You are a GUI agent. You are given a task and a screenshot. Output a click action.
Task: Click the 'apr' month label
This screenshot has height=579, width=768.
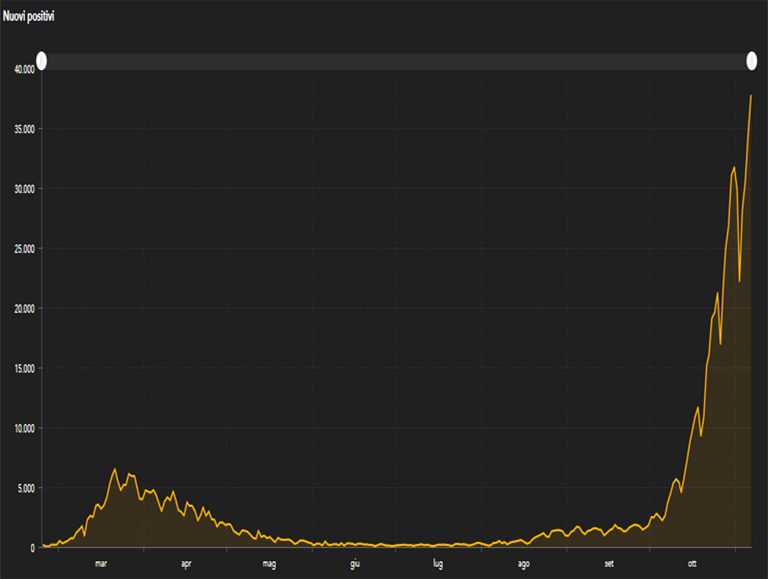(x=186, y=564)
